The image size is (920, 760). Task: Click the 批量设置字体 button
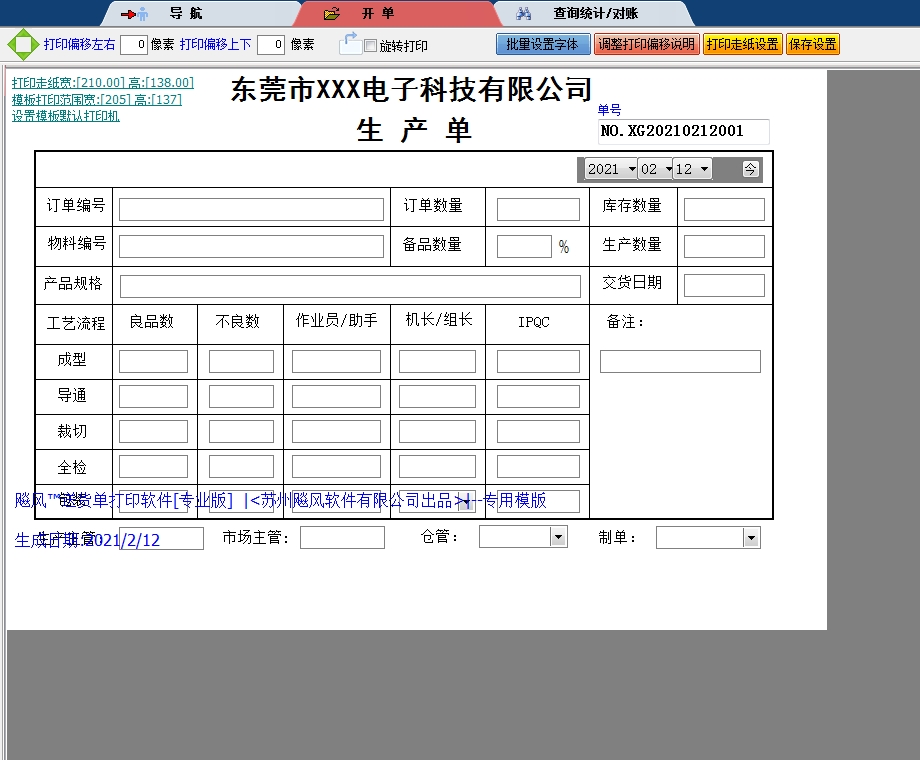click(x=542, y=45)
